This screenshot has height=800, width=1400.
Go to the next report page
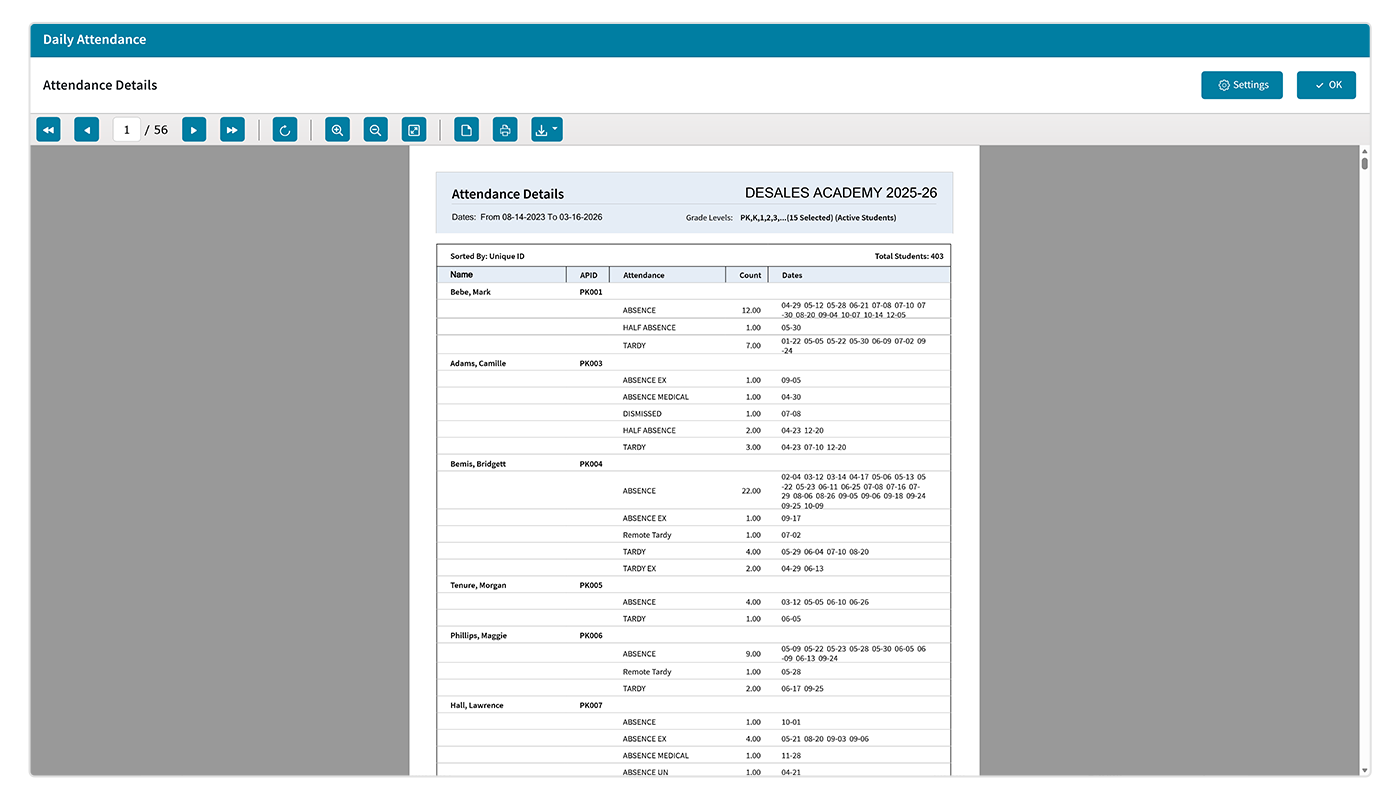tap(194, 129)
